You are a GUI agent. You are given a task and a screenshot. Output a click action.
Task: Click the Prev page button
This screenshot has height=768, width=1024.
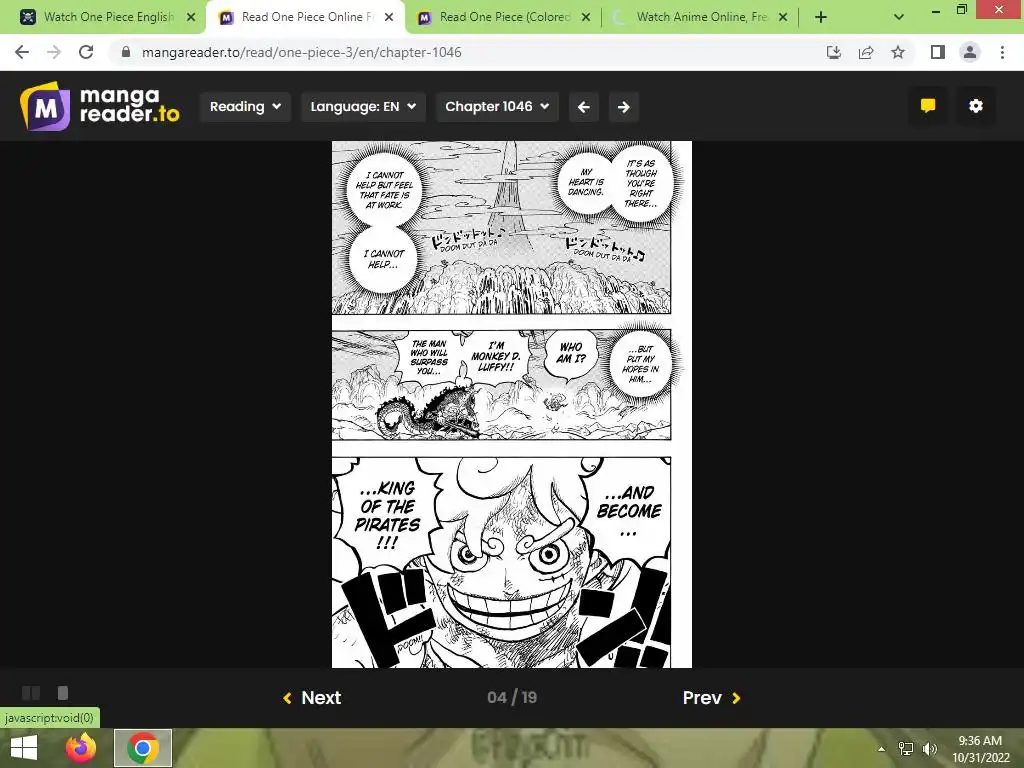(711, 697)
